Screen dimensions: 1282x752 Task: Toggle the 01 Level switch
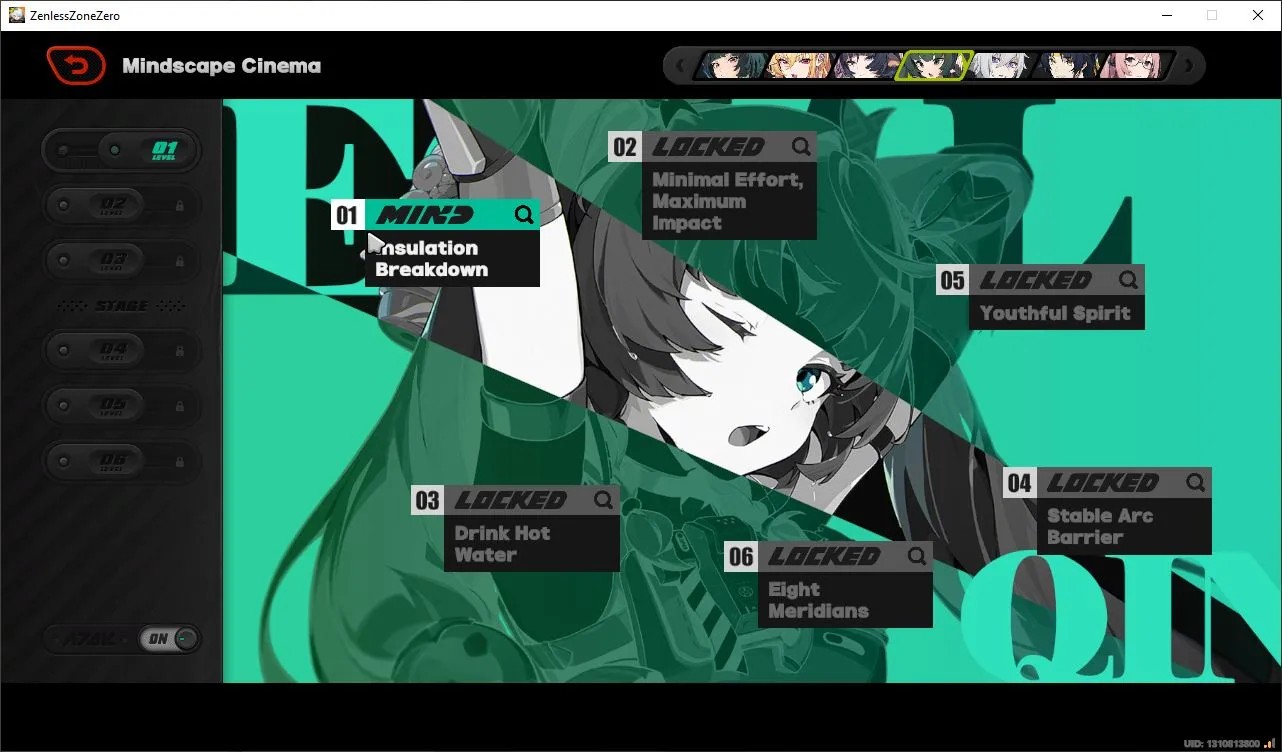(x=121, y=150)
